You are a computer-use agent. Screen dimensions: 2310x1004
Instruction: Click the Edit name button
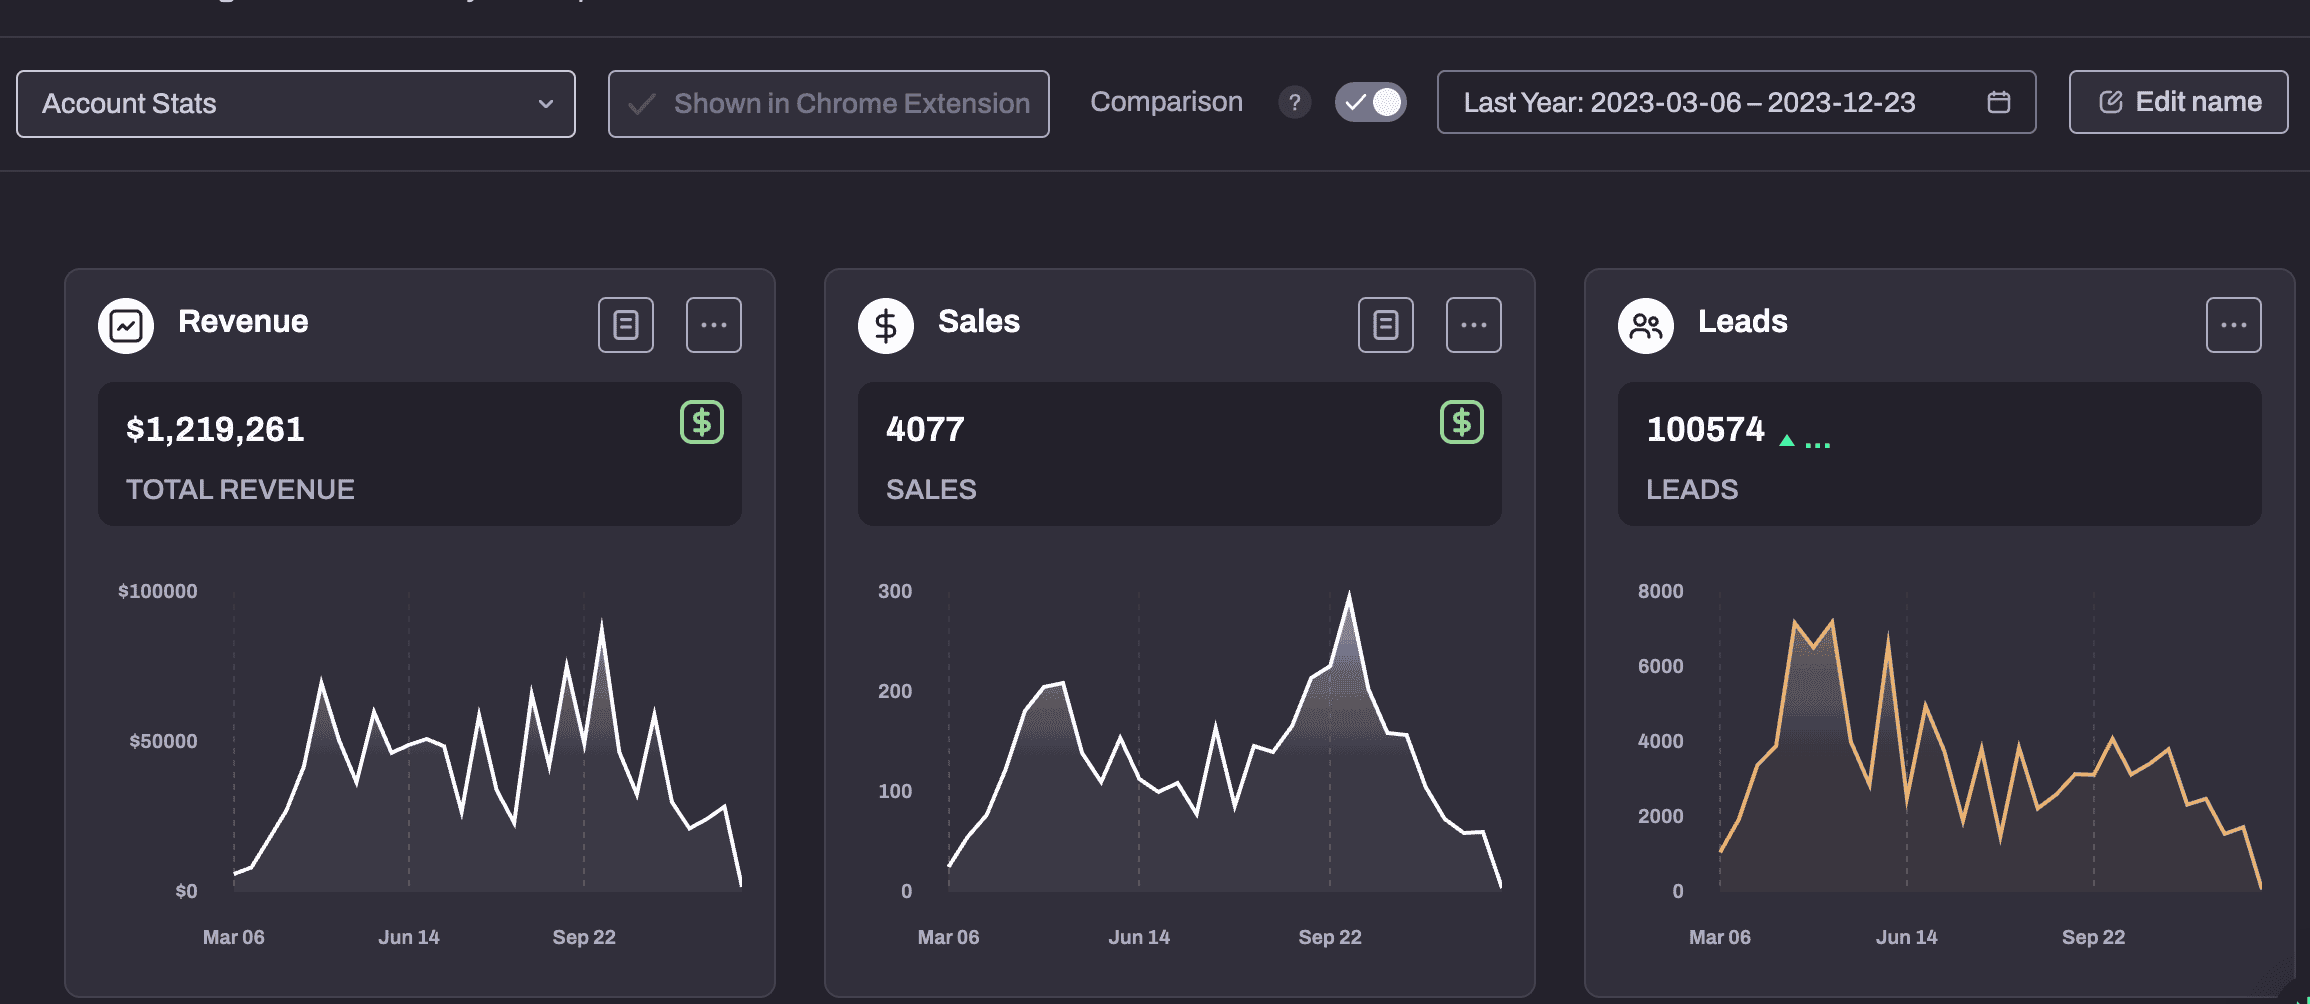(x=2179, y=102)
